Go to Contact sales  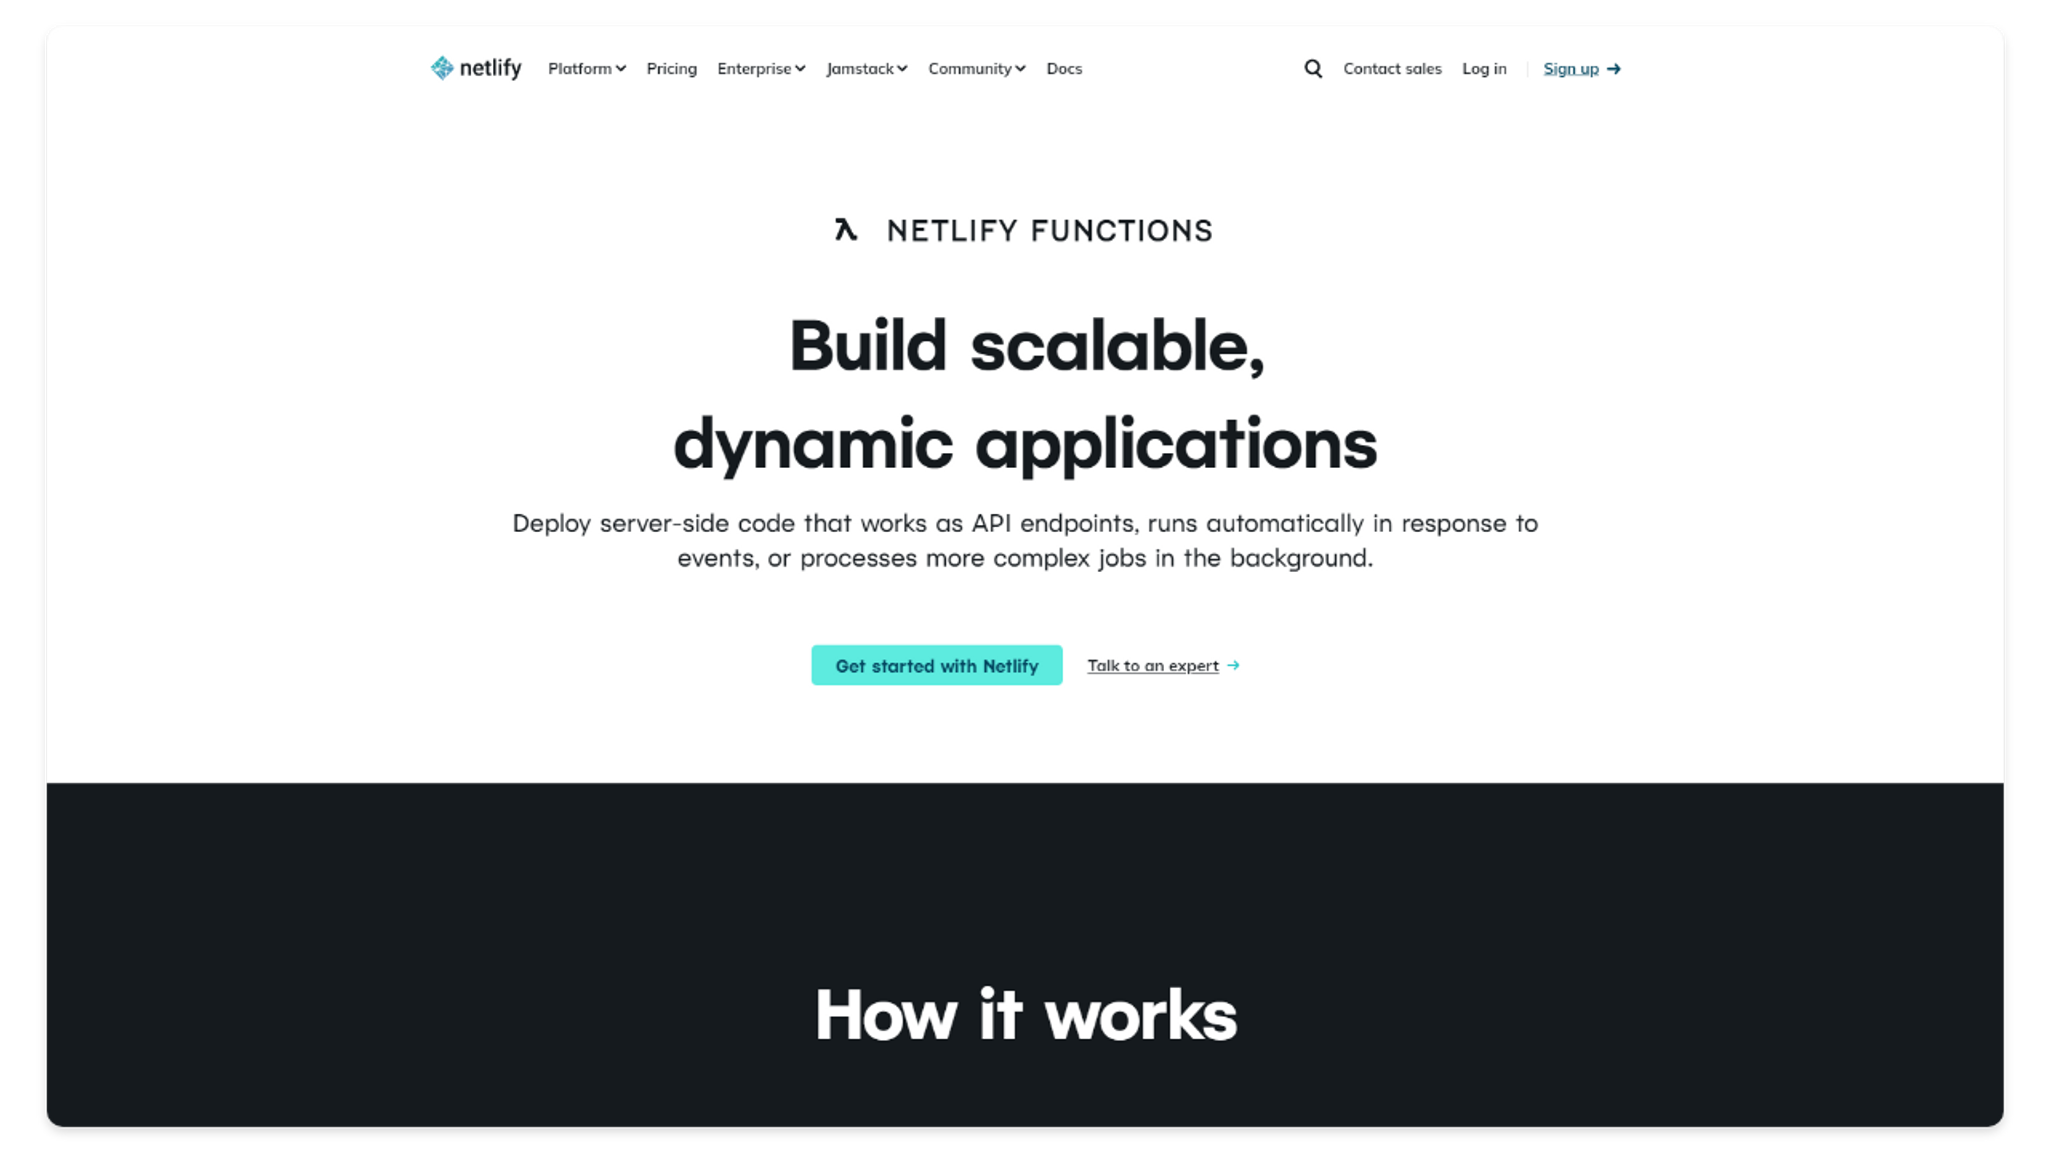(1392, 68)
